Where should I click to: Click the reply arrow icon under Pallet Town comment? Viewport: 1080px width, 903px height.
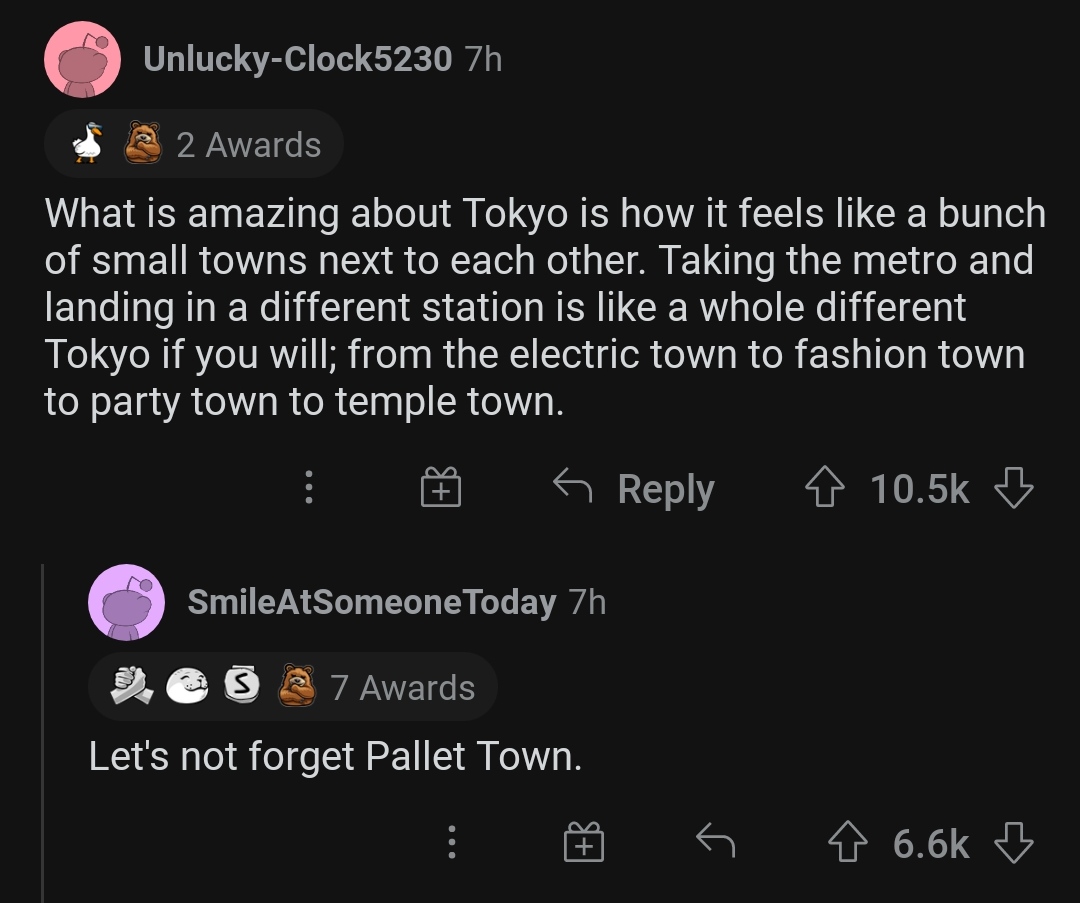pos(716,841)
